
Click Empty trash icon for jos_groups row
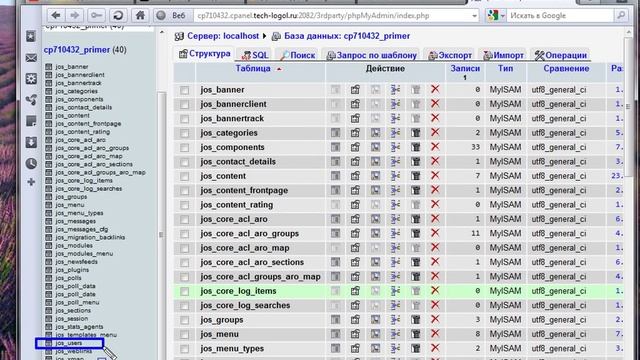click(416, 320)
